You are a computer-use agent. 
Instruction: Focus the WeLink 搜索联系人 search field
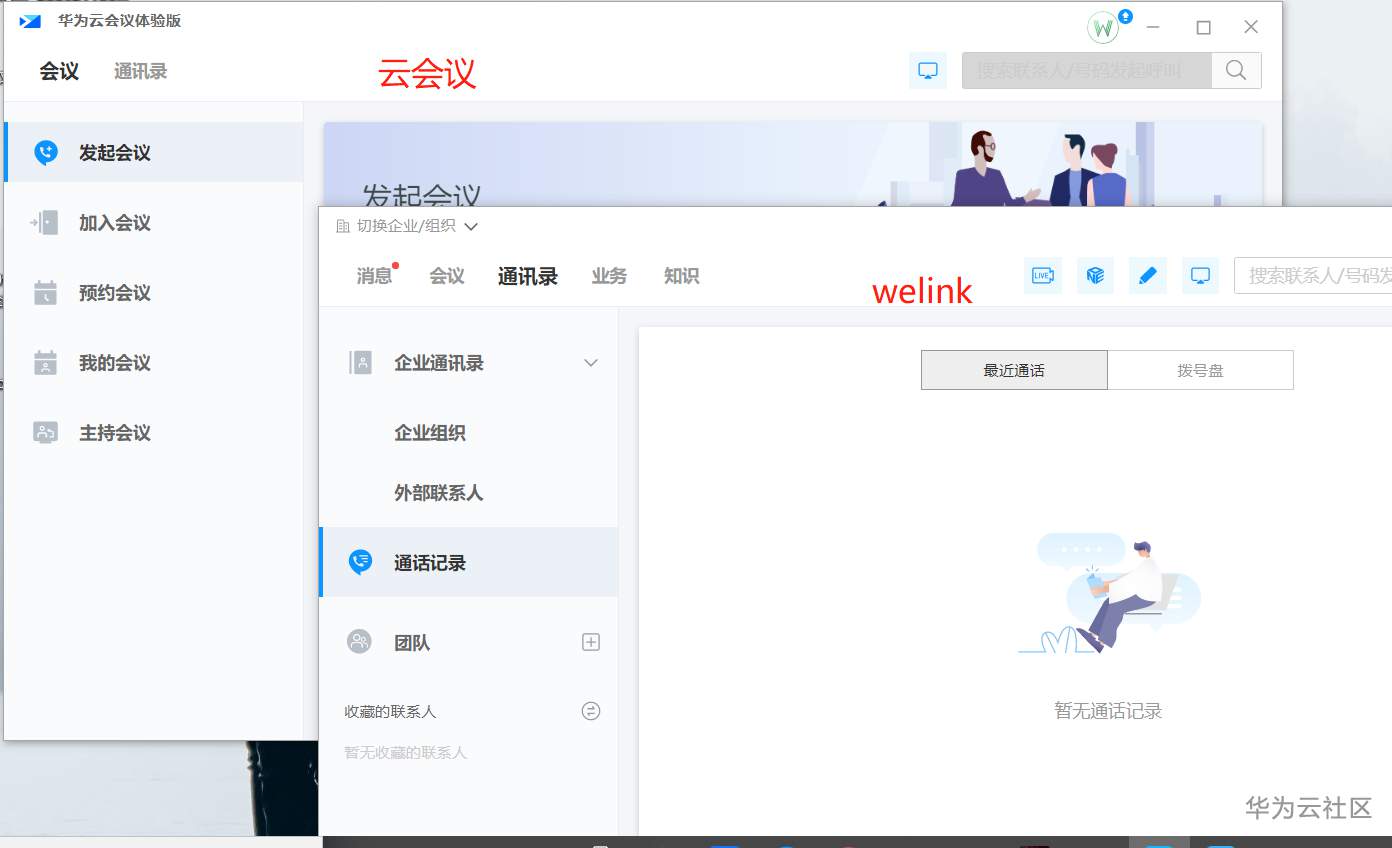1313,275
